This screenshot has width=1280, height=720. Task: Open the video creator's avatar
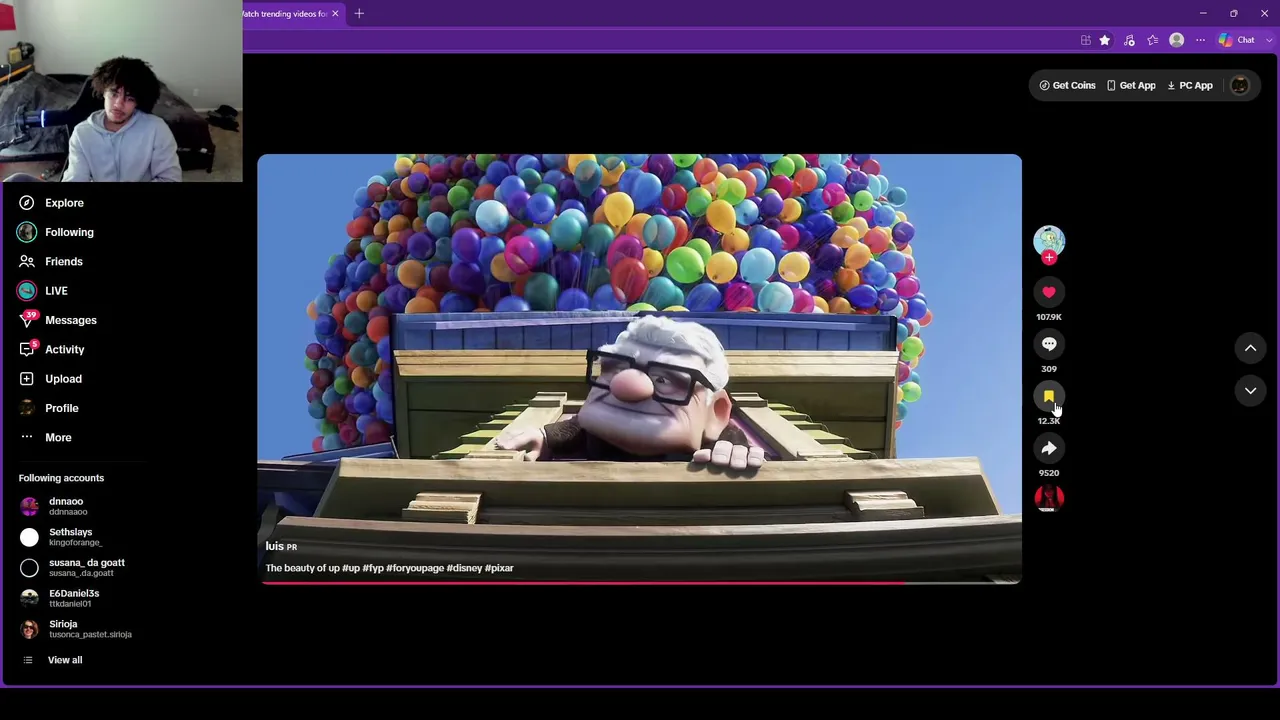[x=1049, y=240]
